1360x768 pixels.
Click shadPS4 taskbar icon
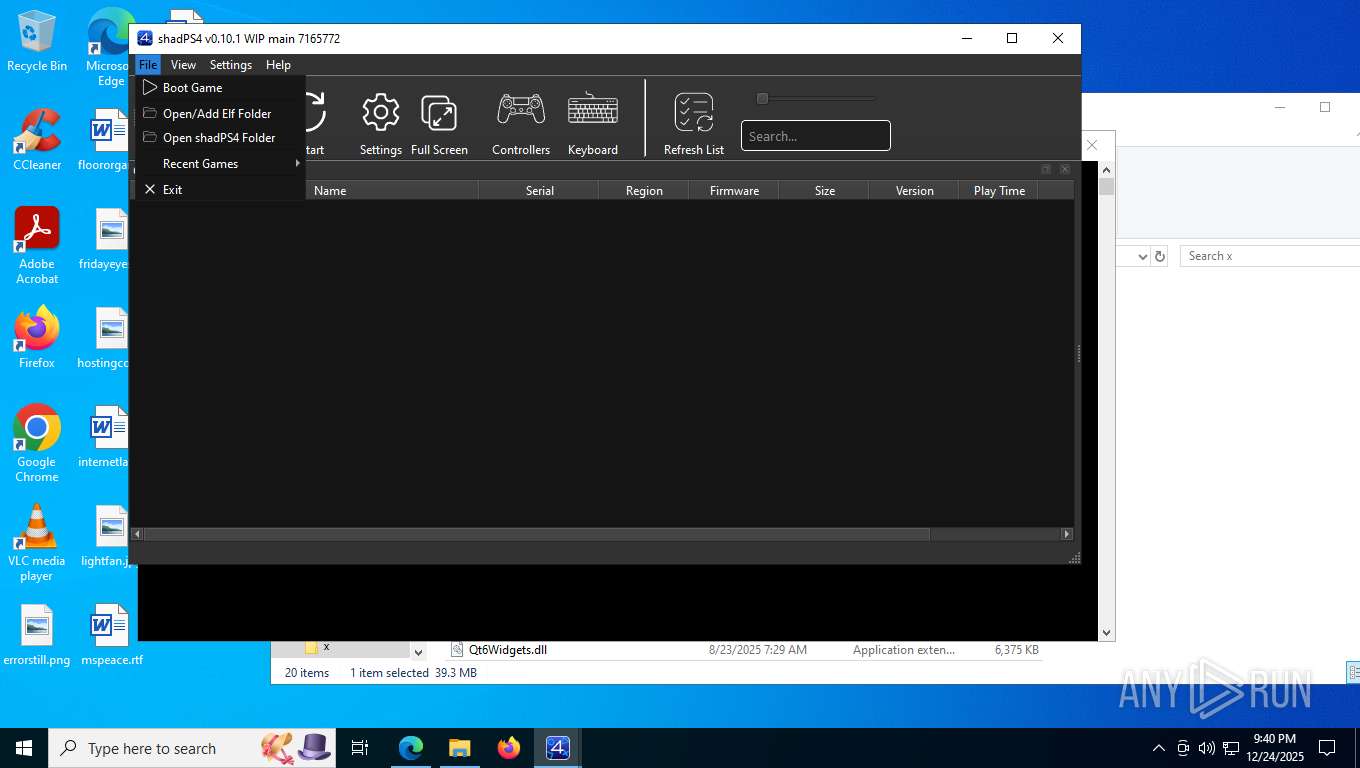557,748
